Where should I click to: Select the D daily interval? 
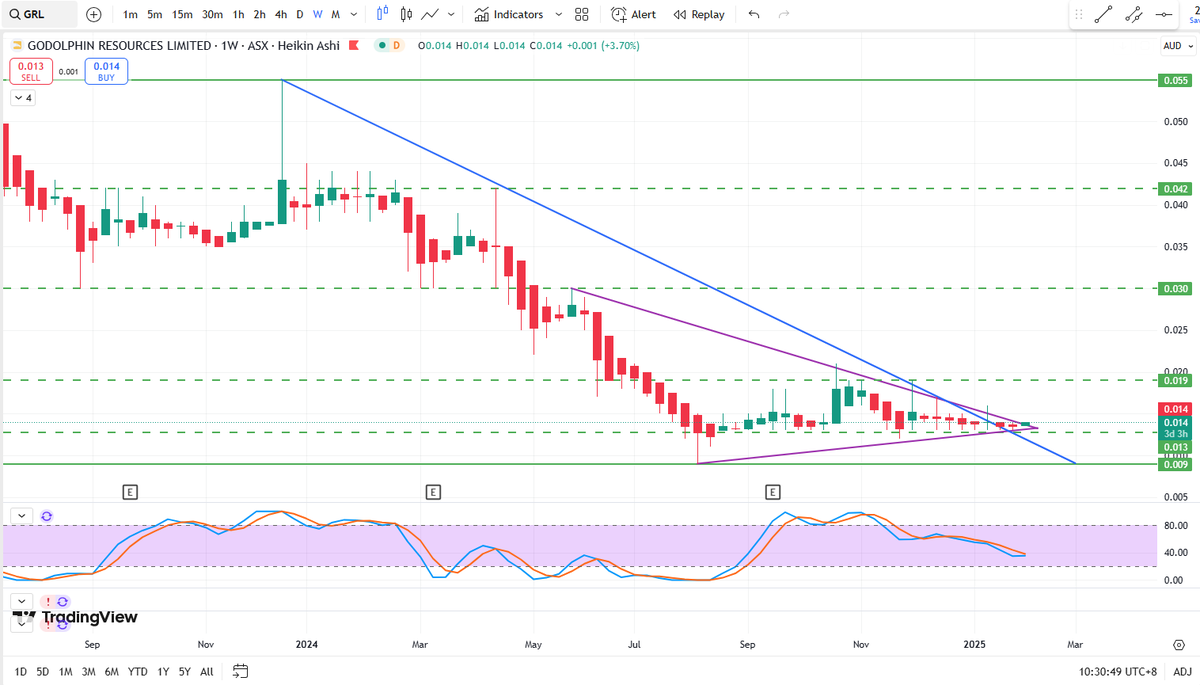coord(300,15)
